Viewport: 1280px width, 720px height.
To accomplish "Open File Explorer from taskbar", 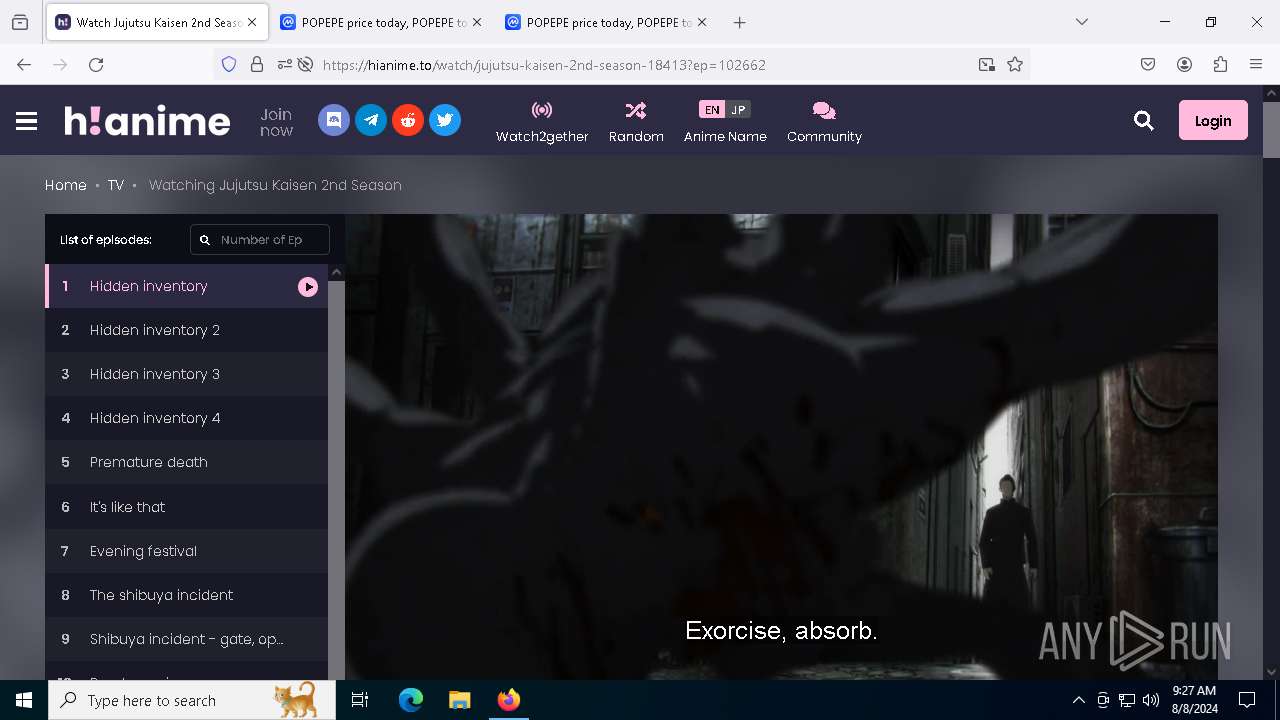I will click(460, 700).
